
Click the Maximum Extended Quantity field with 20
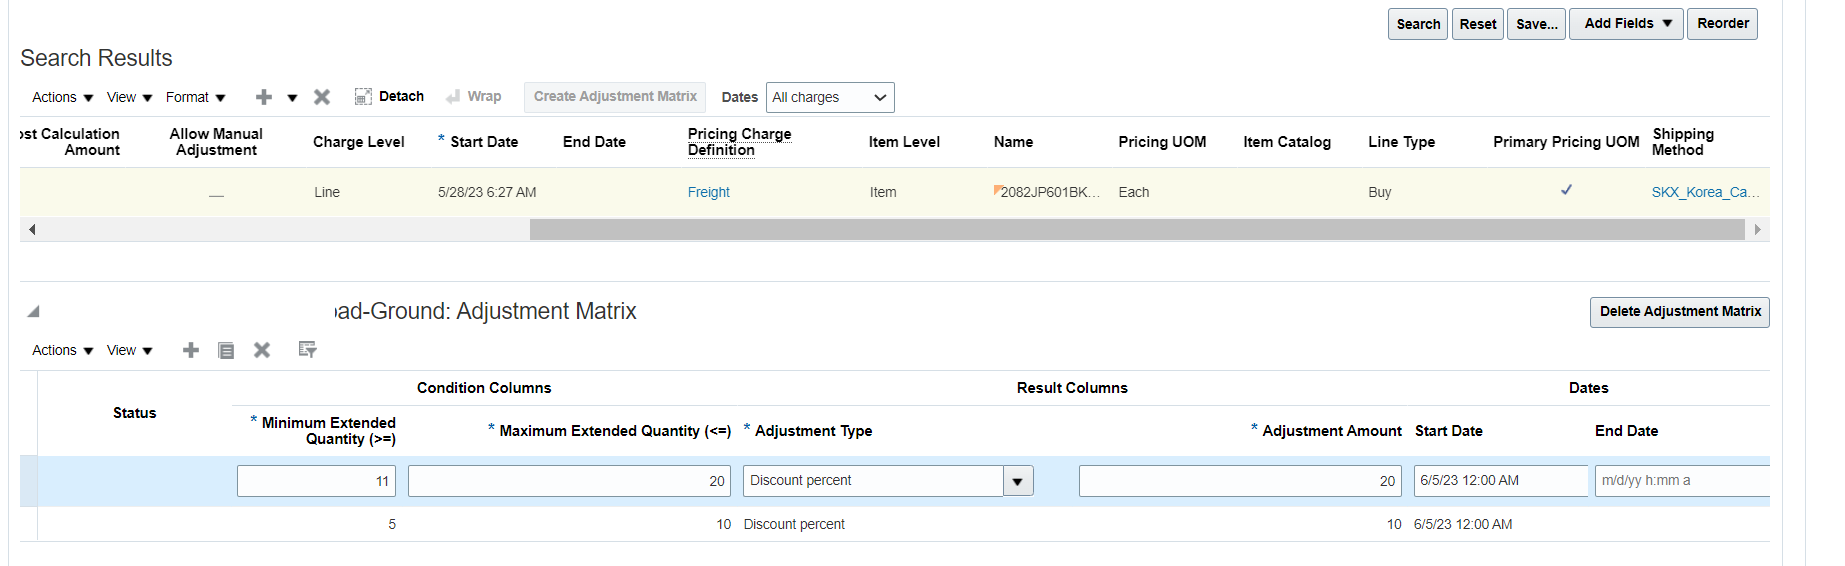tap(569, 481)
